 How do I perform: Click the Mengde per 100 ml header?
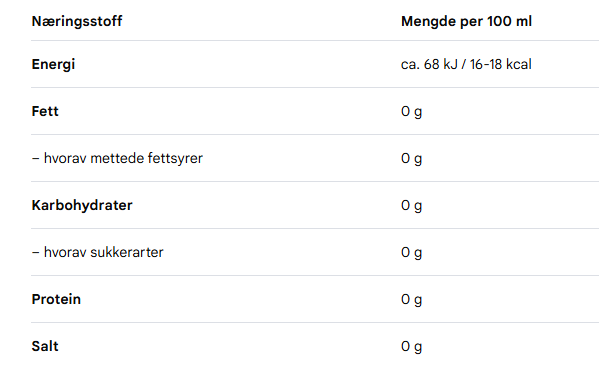coord(466,21)
